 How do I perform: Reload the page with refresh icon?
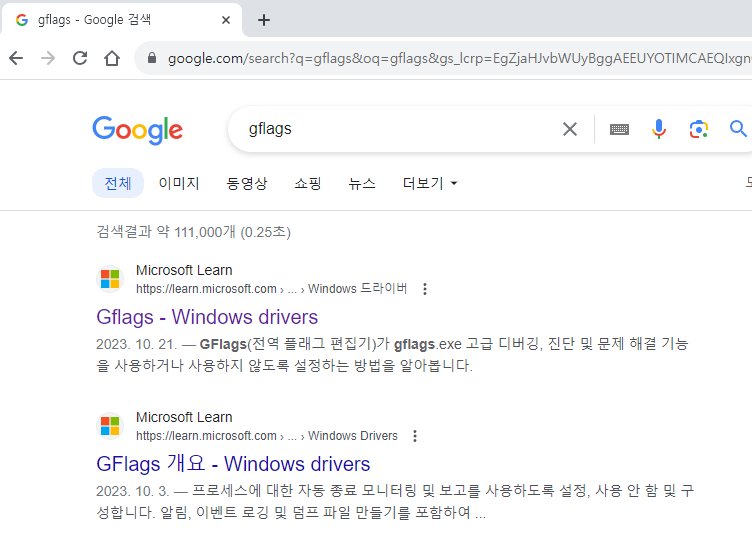pyautogui.click(x=80, y=58)
